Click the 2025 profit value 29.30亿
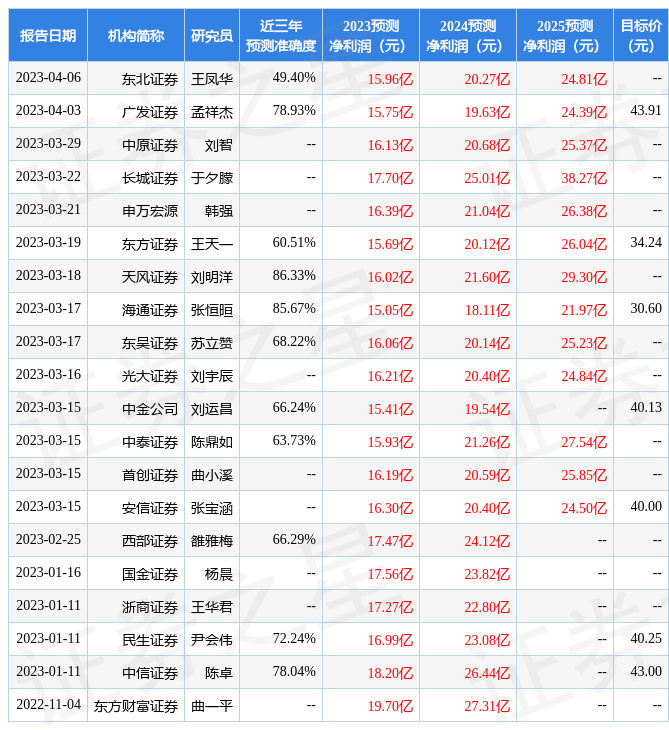 tap(584, 277)
